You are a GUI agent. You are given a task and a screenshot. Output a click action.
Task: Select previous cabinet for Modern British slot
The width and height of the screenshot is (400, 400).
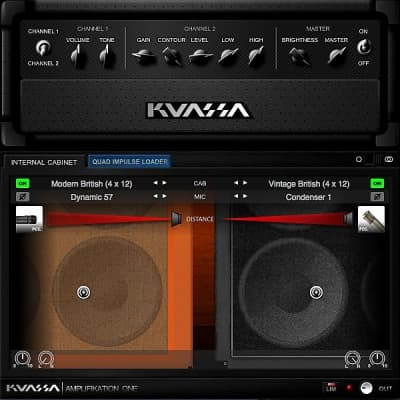tap(155, 183)
